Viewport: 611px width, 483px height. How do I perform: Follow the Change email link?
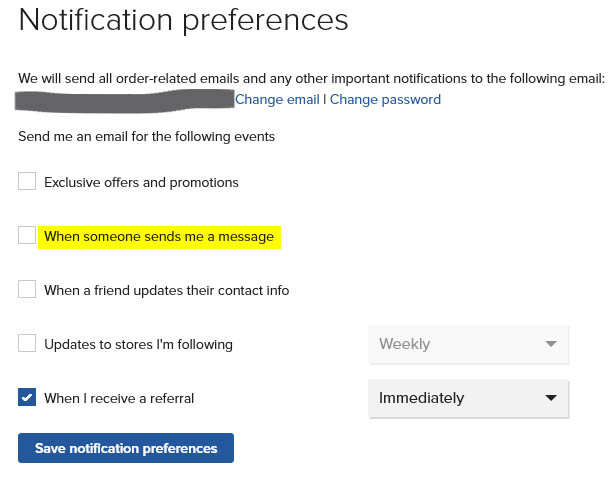pos(277,100)
